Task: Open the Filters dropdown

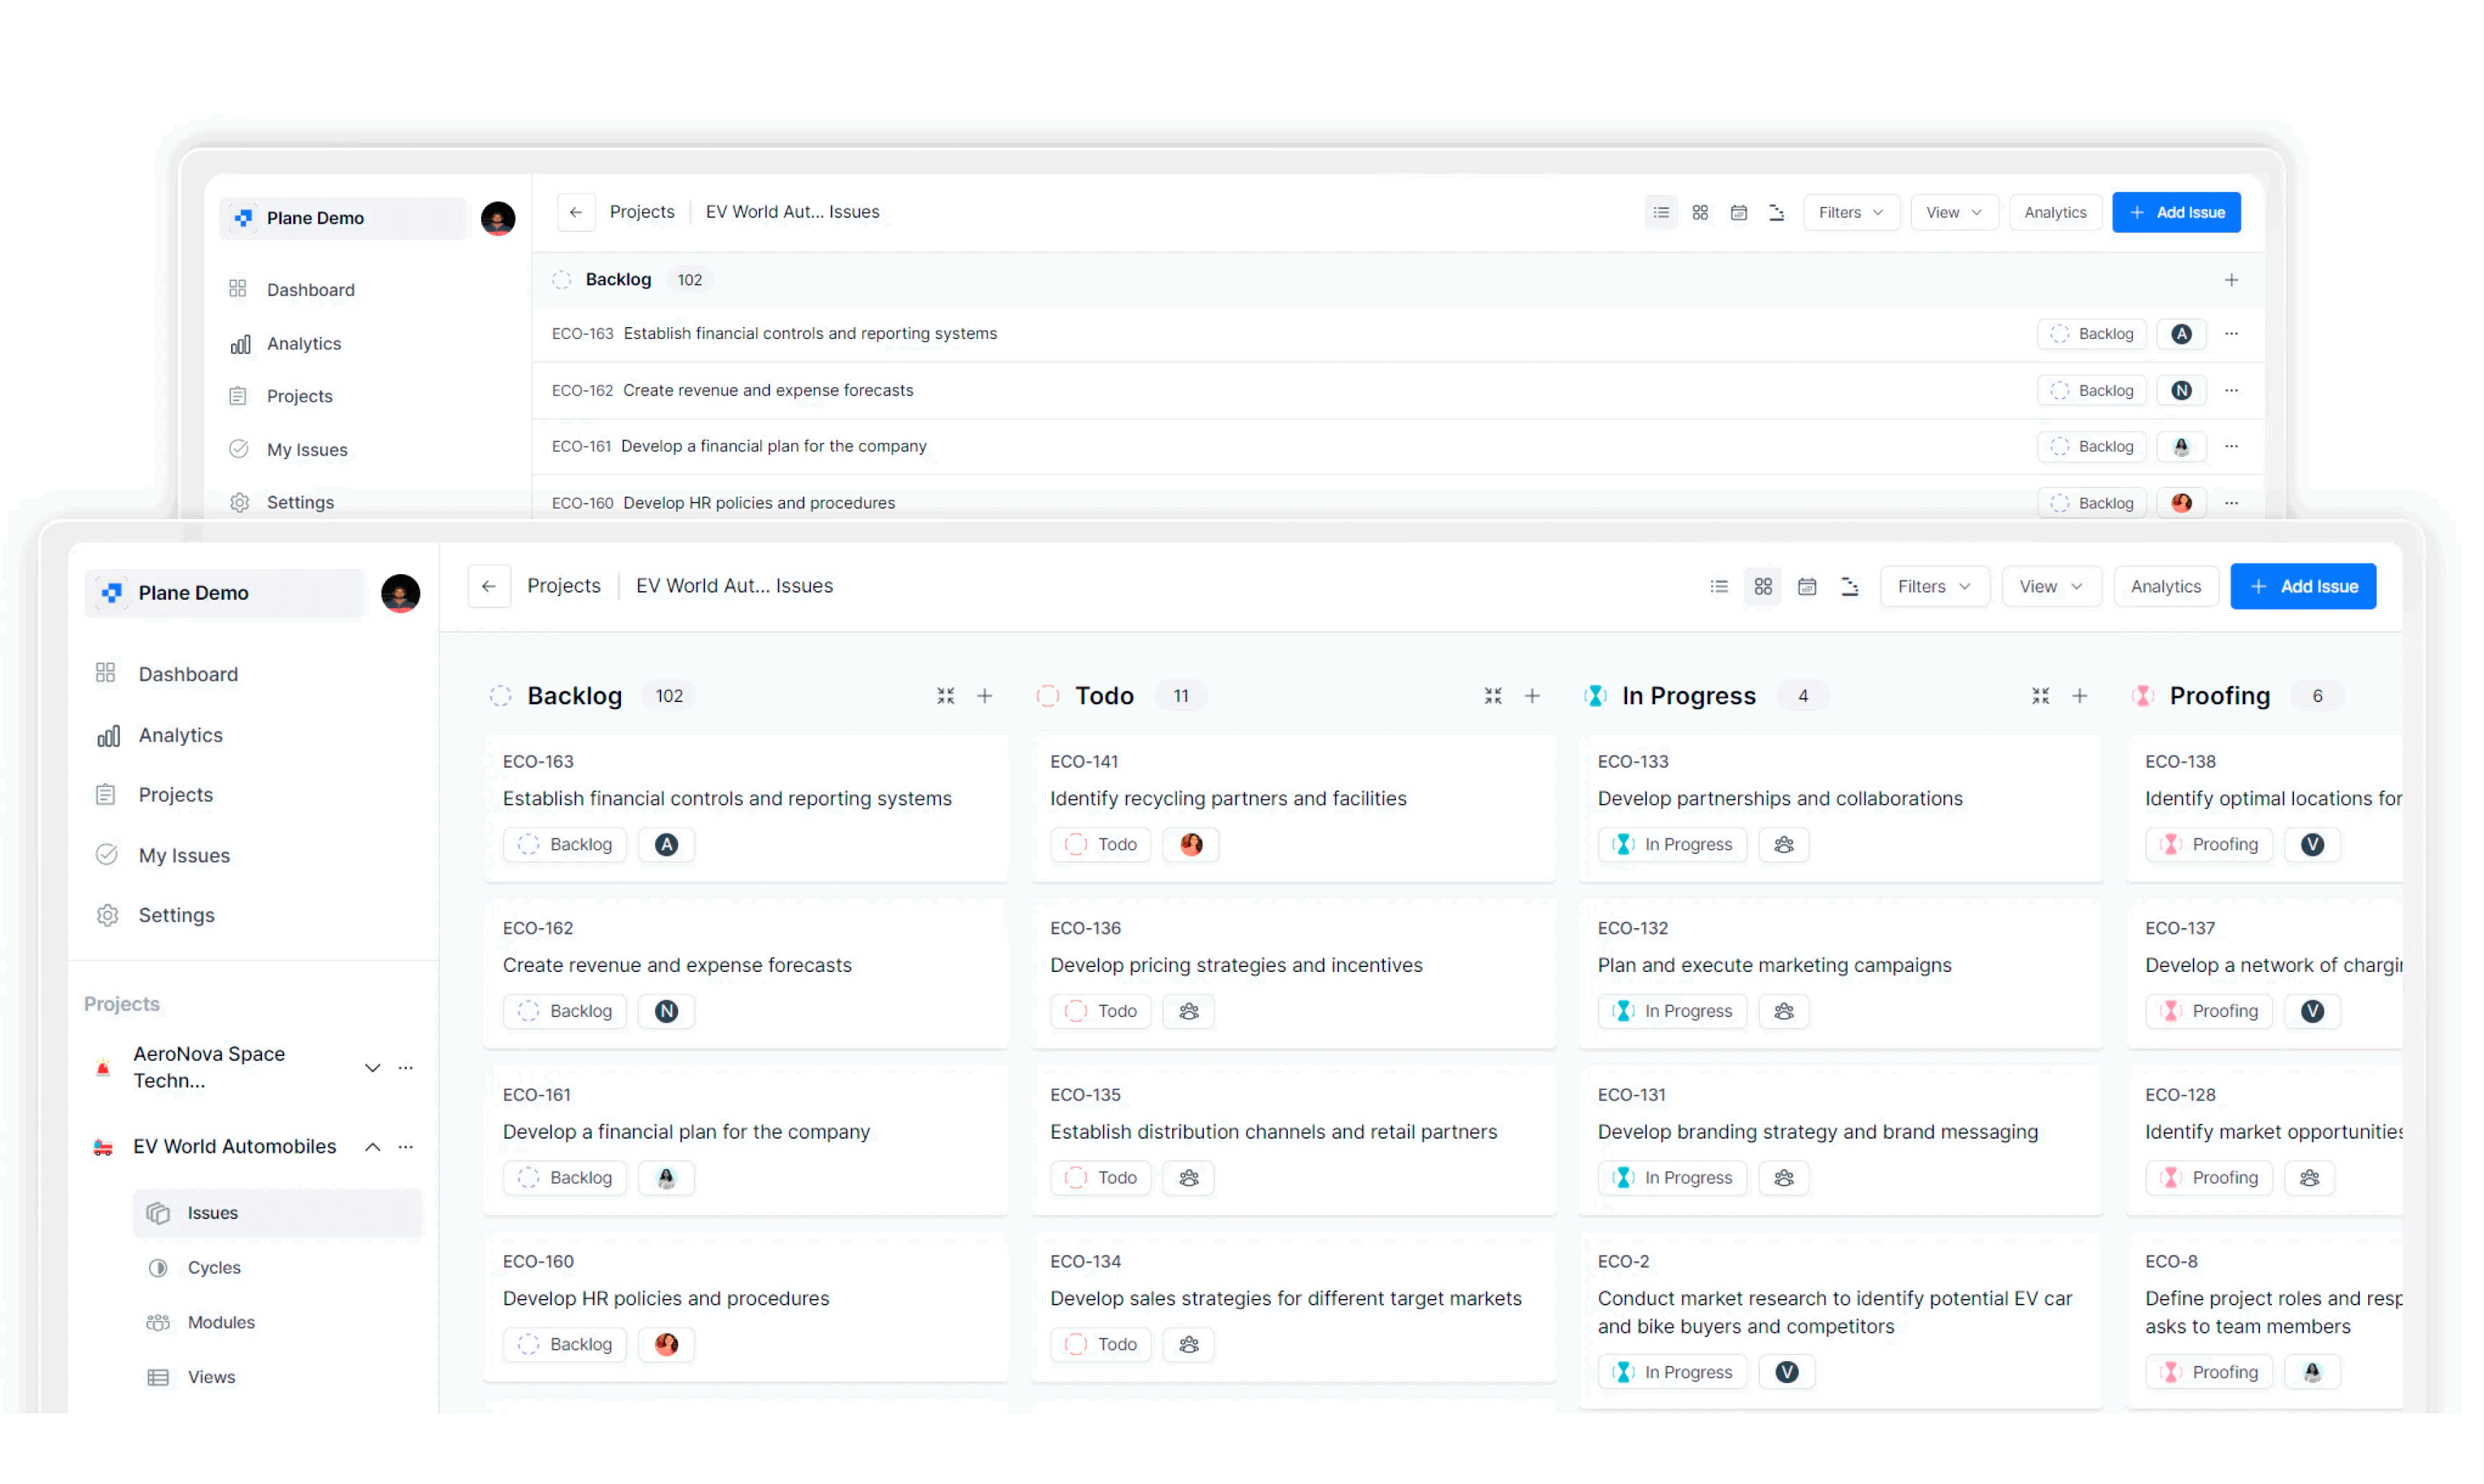Action: coord(1932,586)
